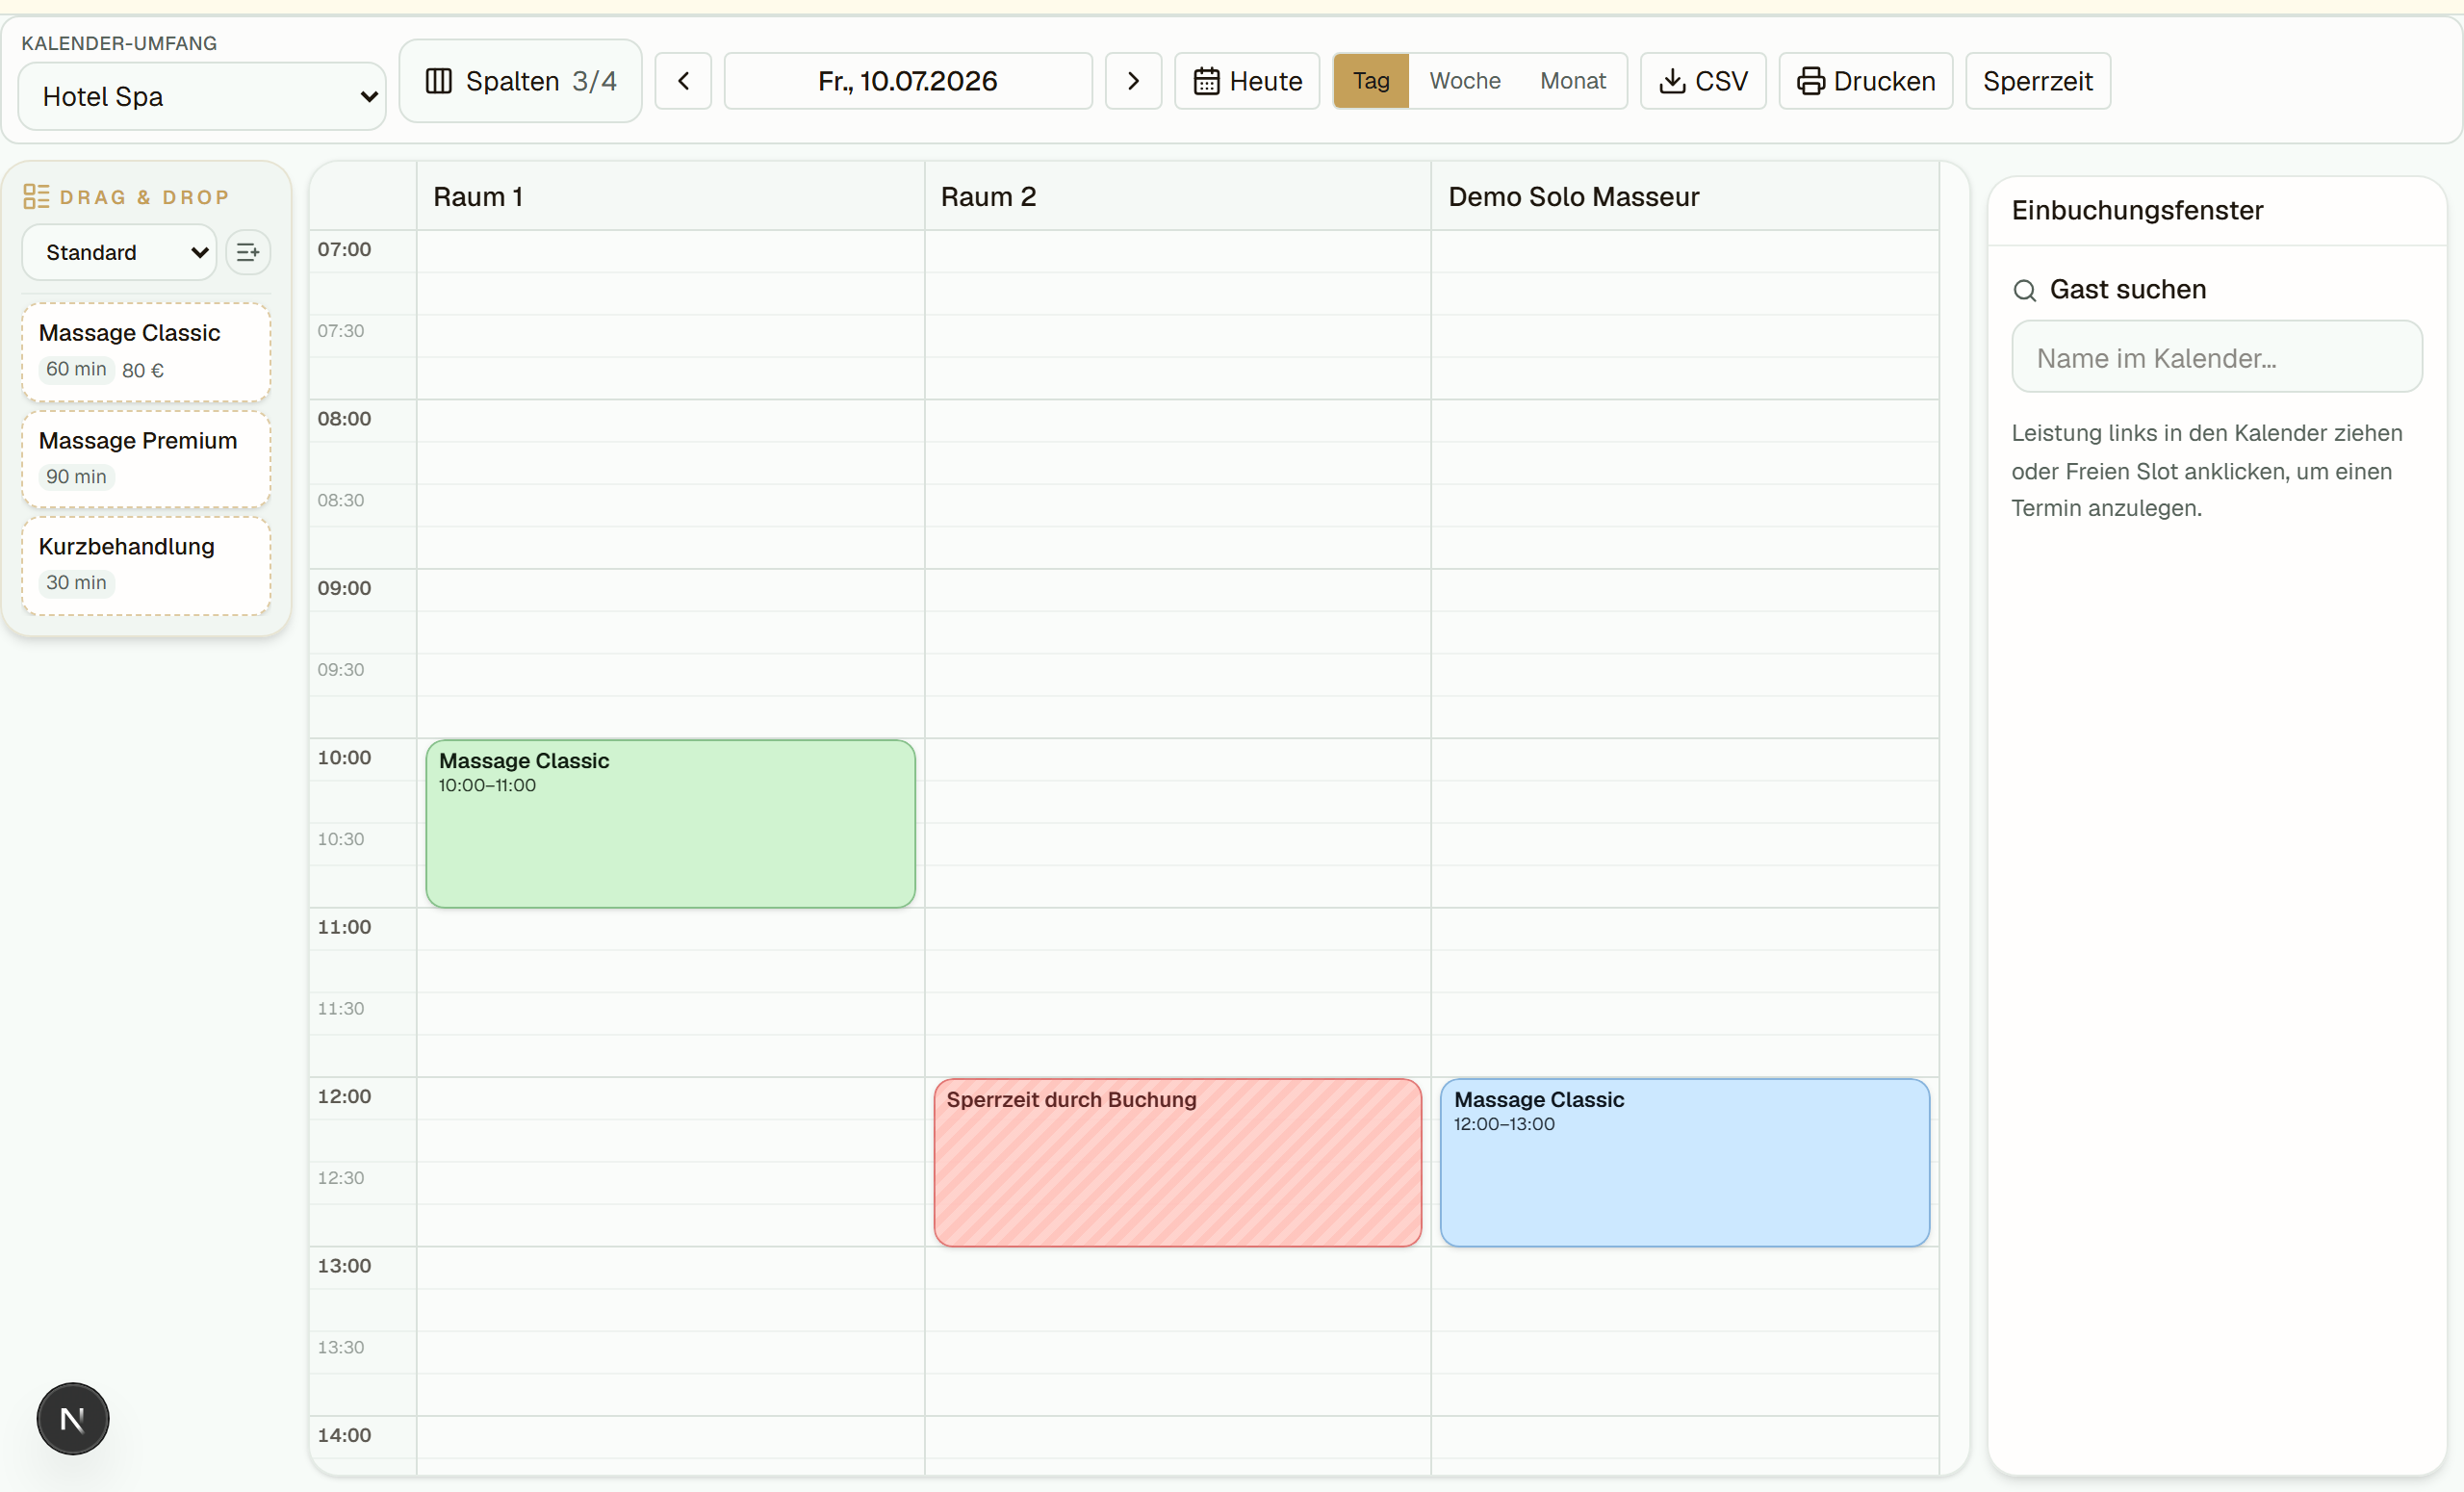Click the Name im Kalender search field
This screenshot has height=1492, width=2464.
[2217, 357]
